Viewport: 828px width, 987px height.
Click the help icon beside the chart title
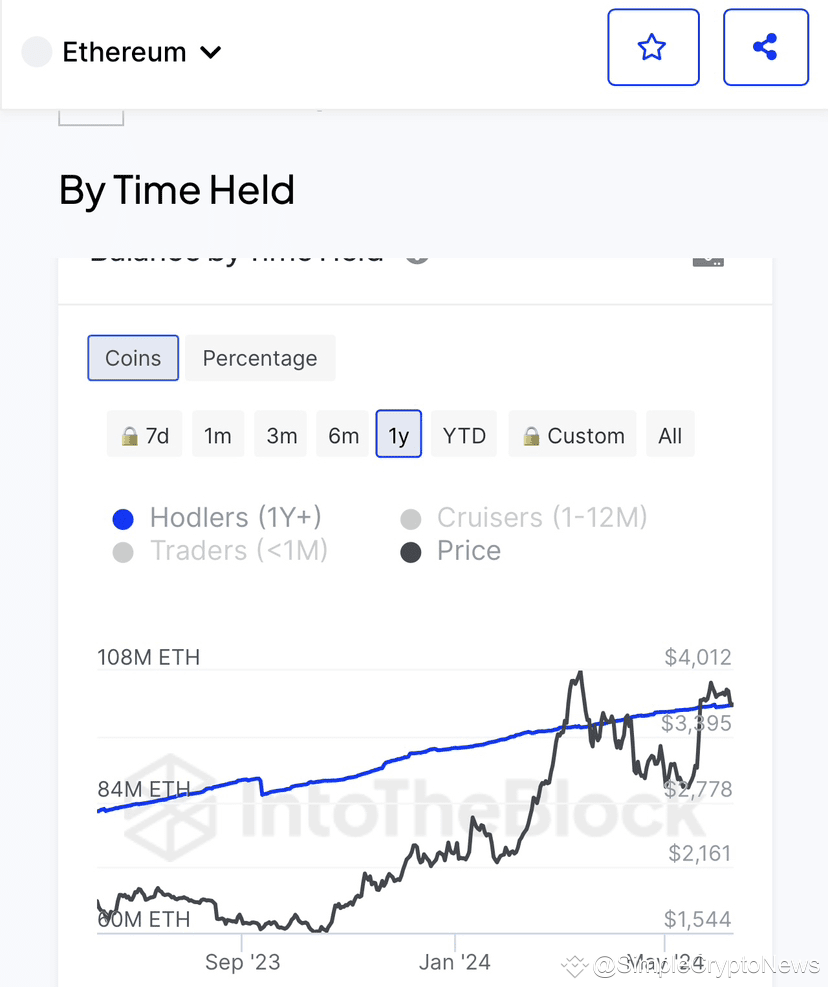click(417, 257)
